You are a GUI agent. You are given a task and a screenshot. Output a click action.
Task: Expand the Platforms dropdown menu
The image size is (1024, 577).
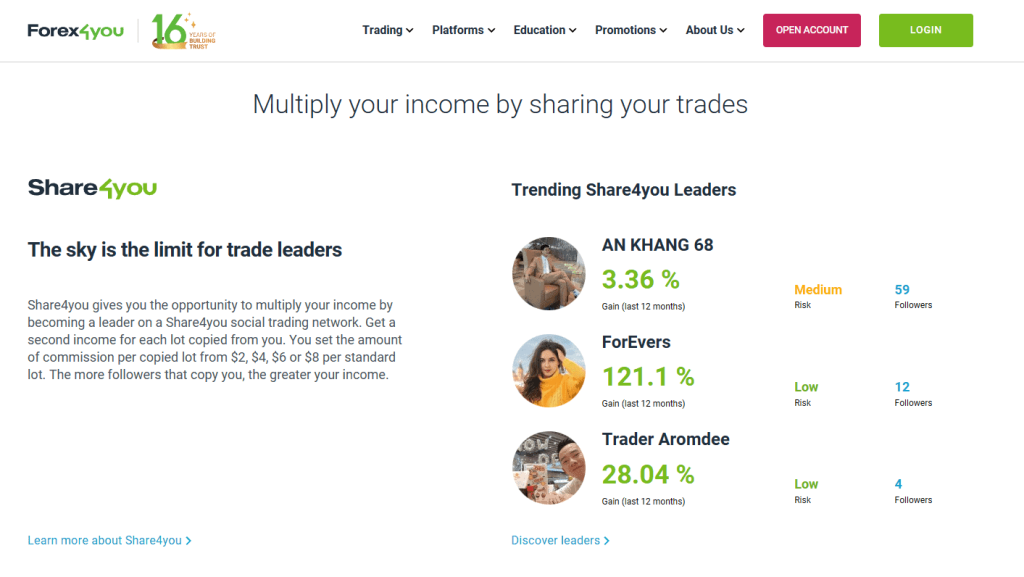(464, 30)
